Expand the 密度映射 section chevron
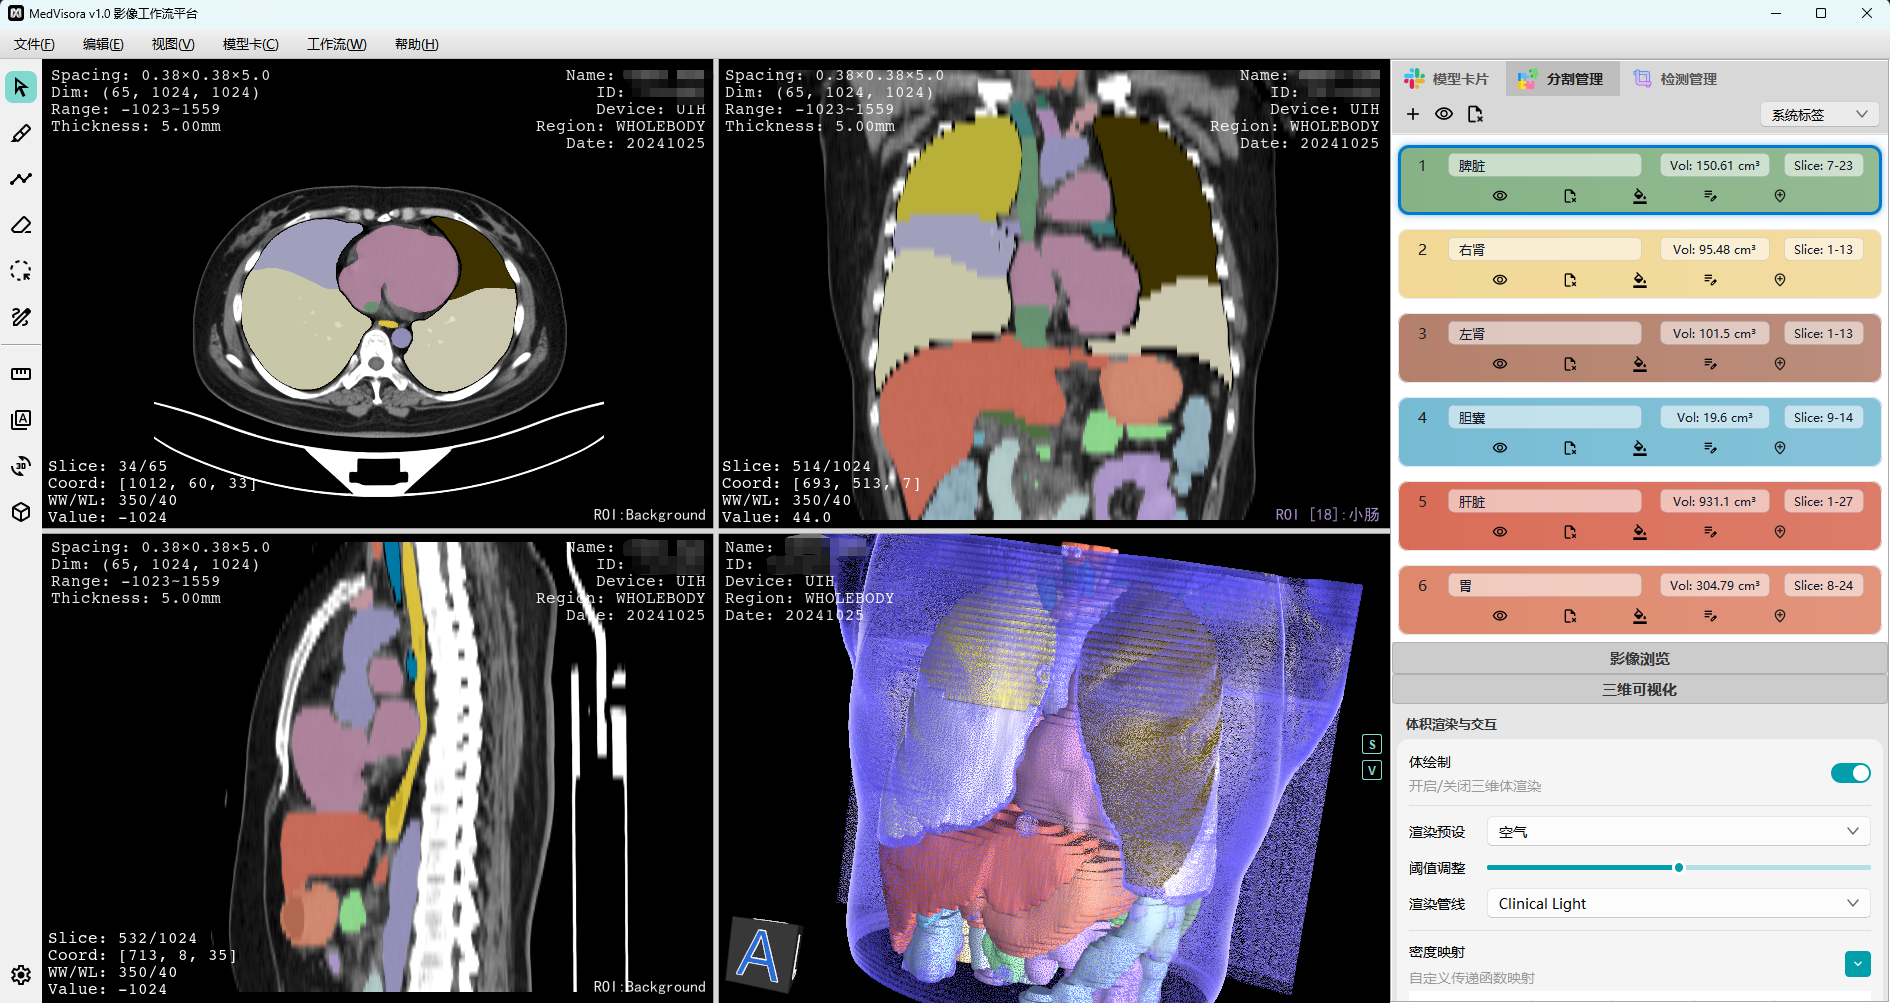The image size is (1890, 1003). coord(1857,964)
